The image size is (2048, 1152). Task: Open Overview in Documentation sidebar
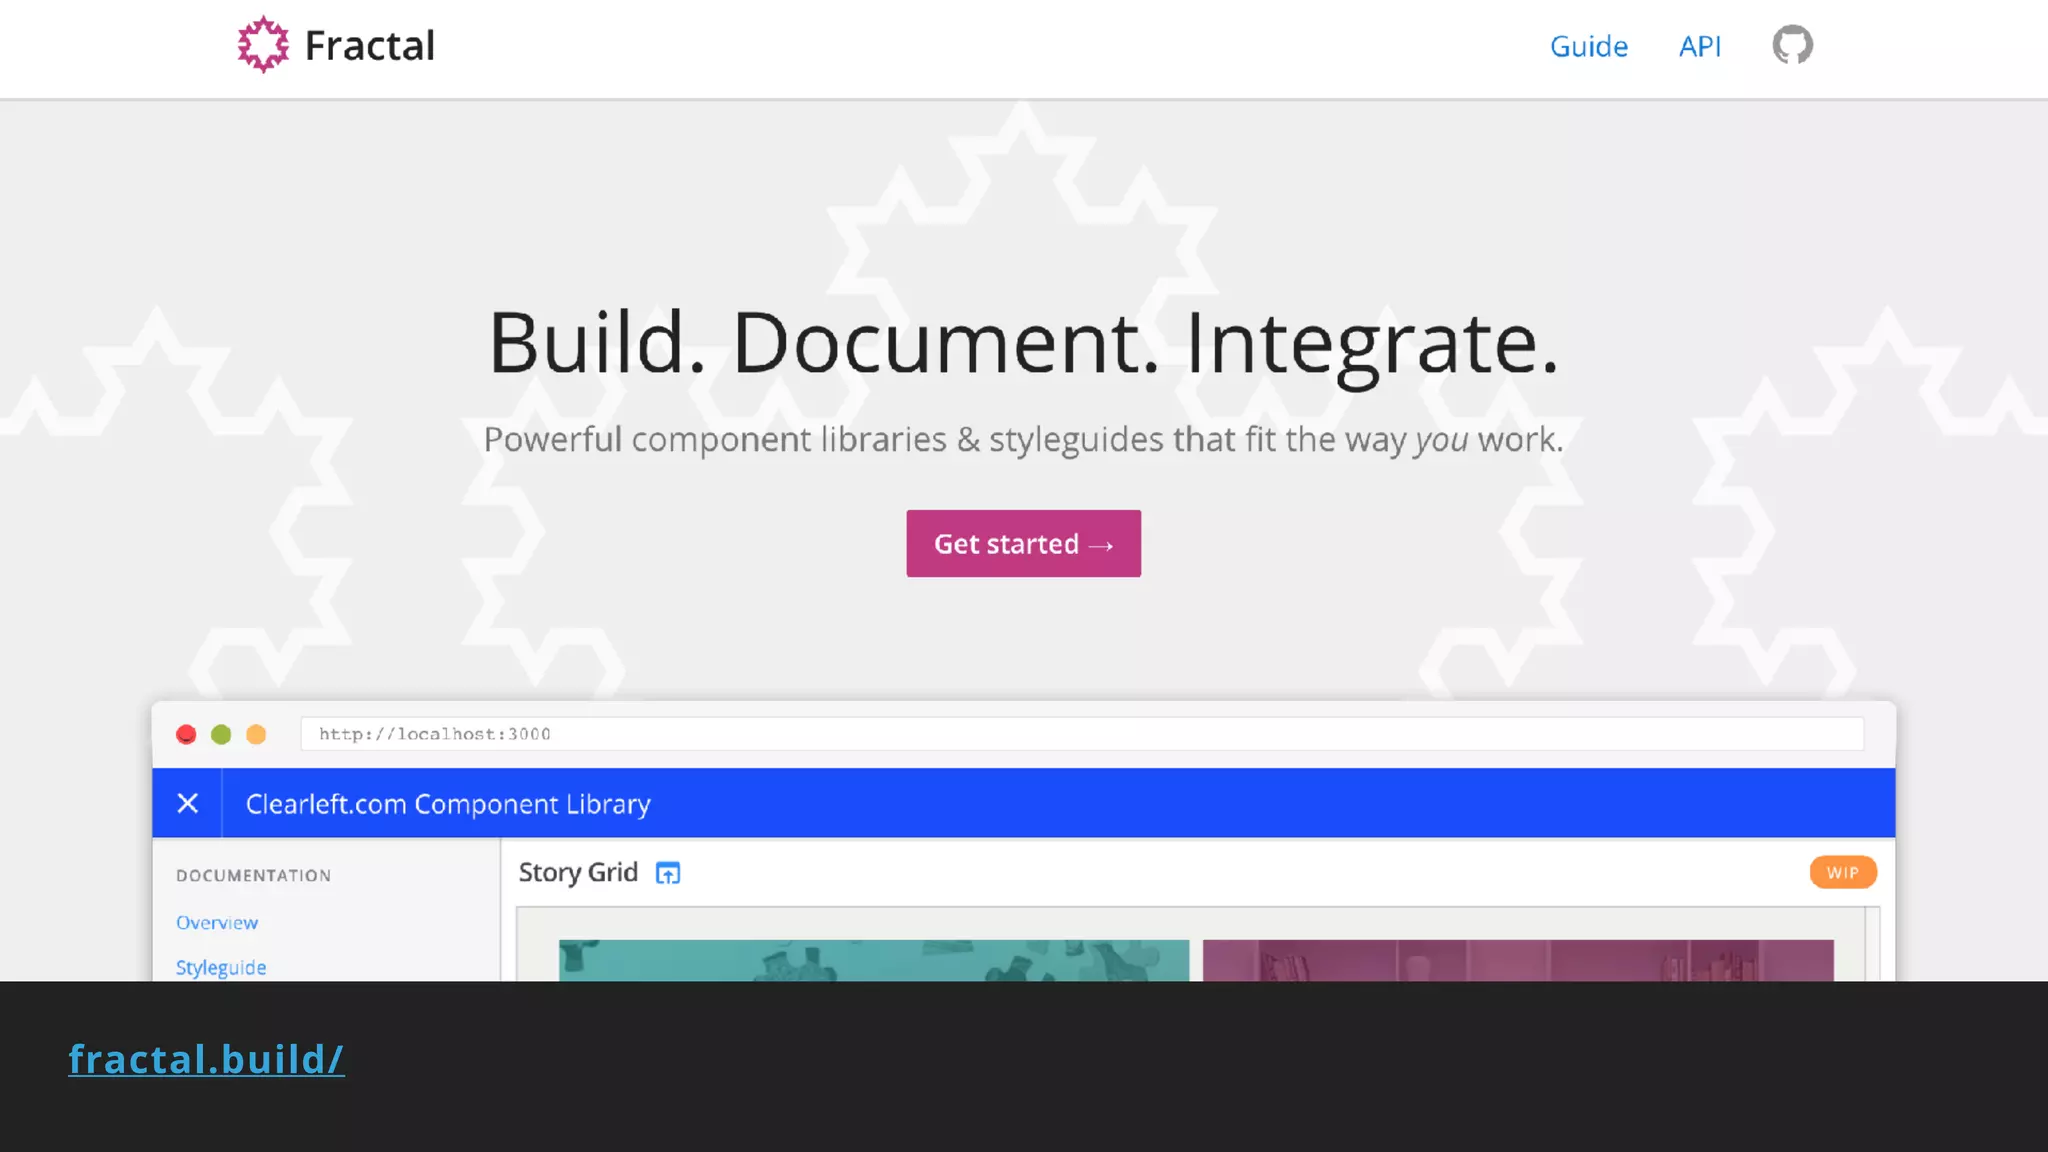(x=217, y=923)
